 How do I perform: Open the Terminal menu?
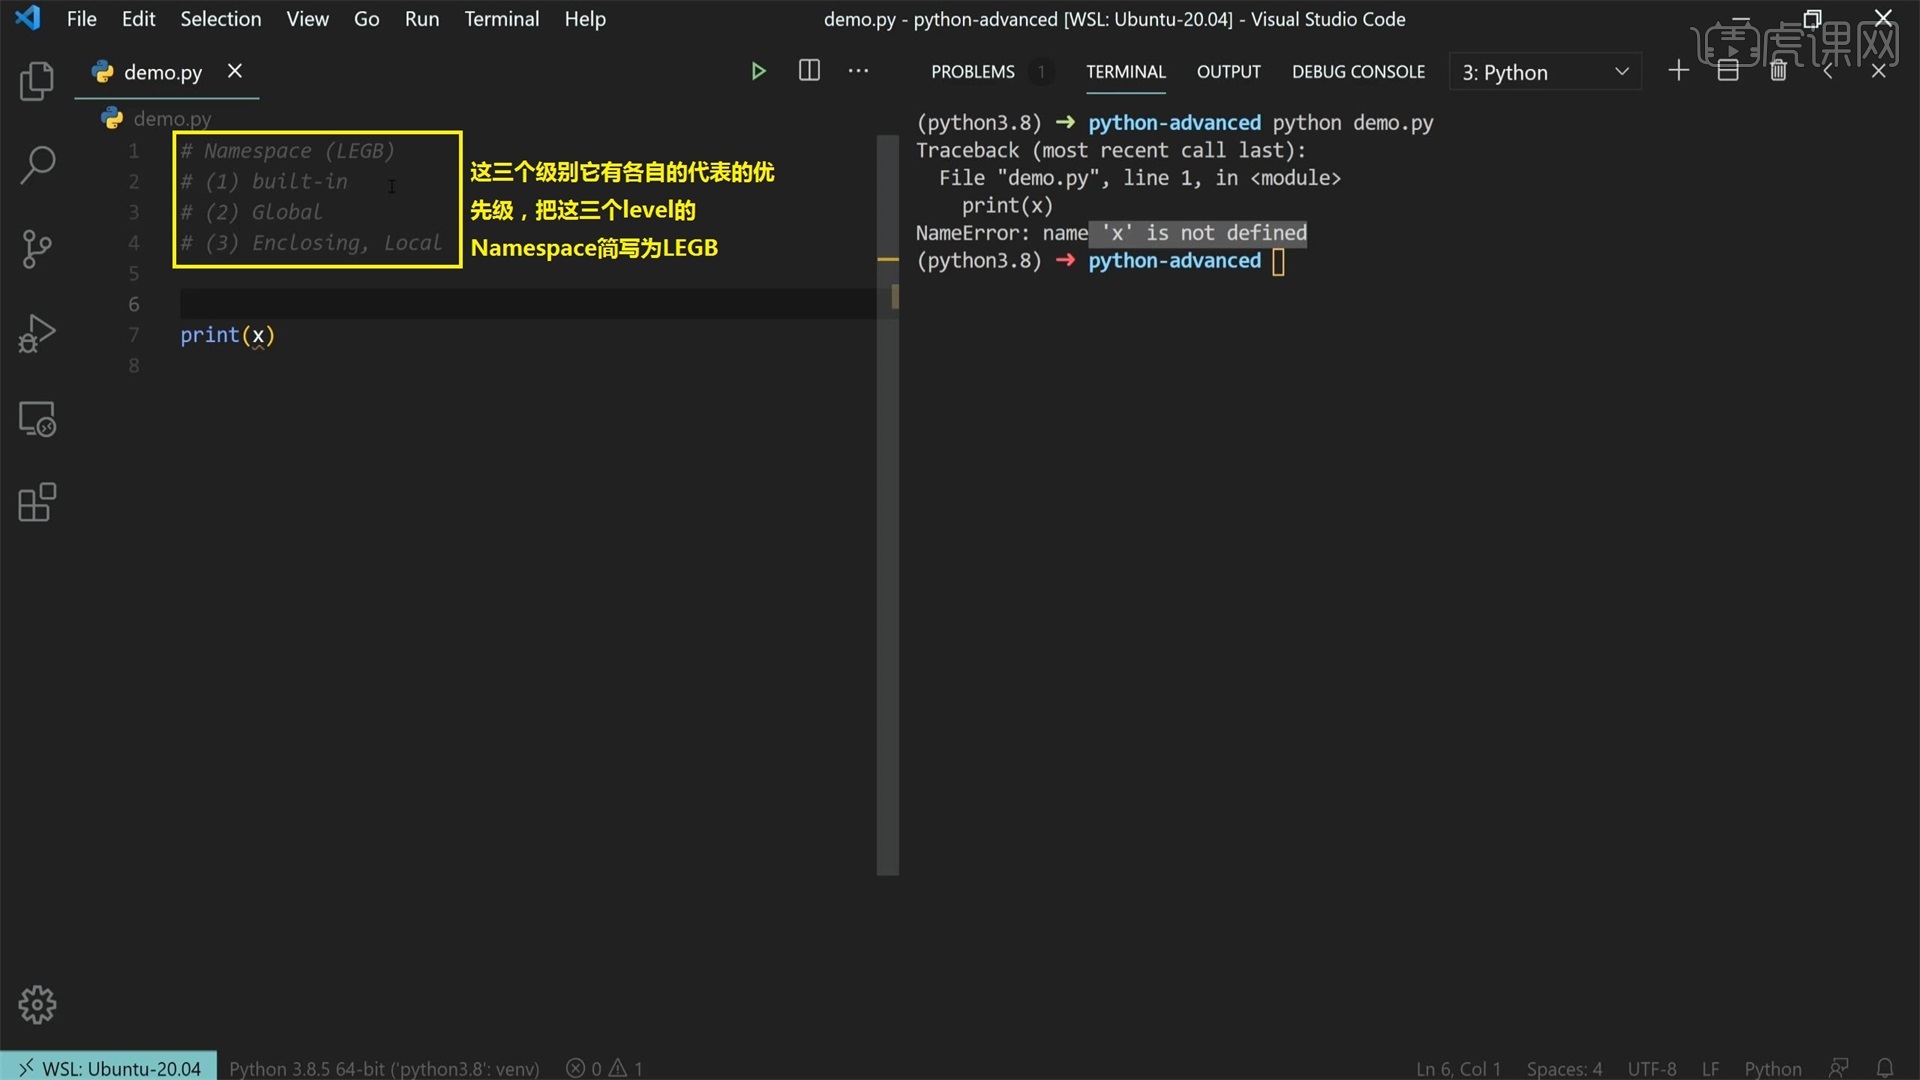[501, 18]
